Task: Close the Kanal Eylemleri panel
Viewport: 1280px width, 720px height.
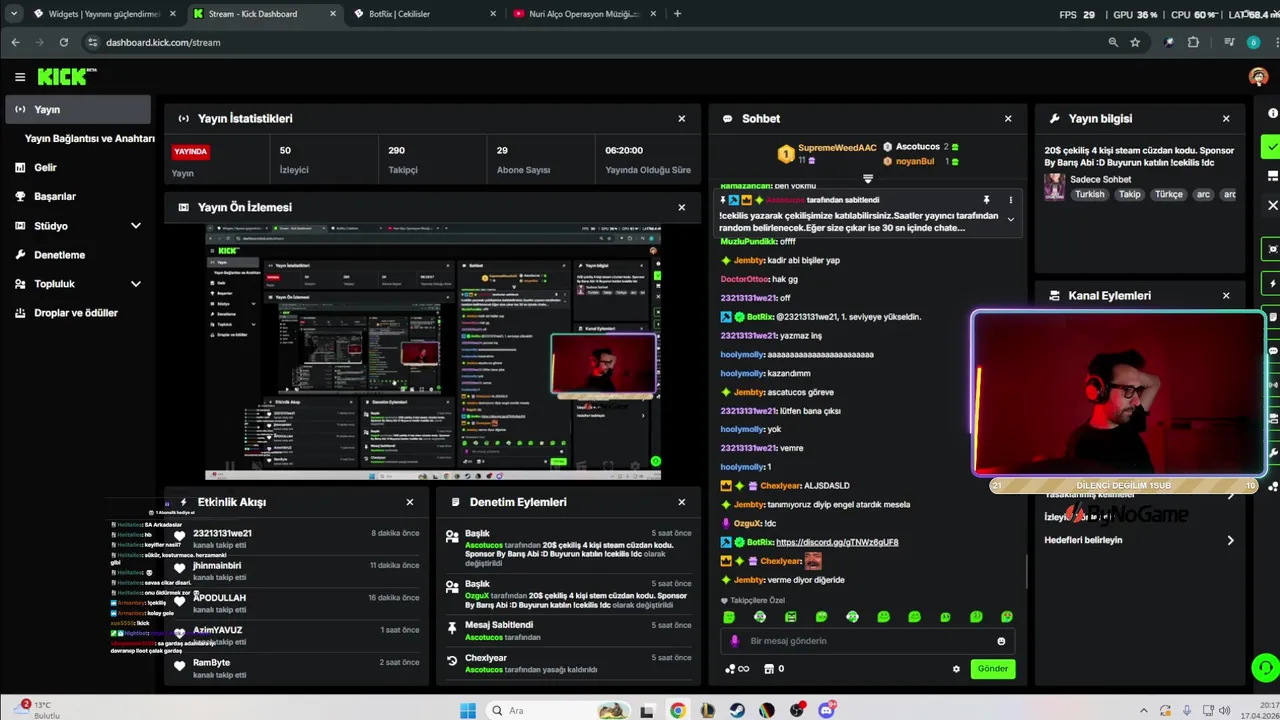Action: 1226,295
